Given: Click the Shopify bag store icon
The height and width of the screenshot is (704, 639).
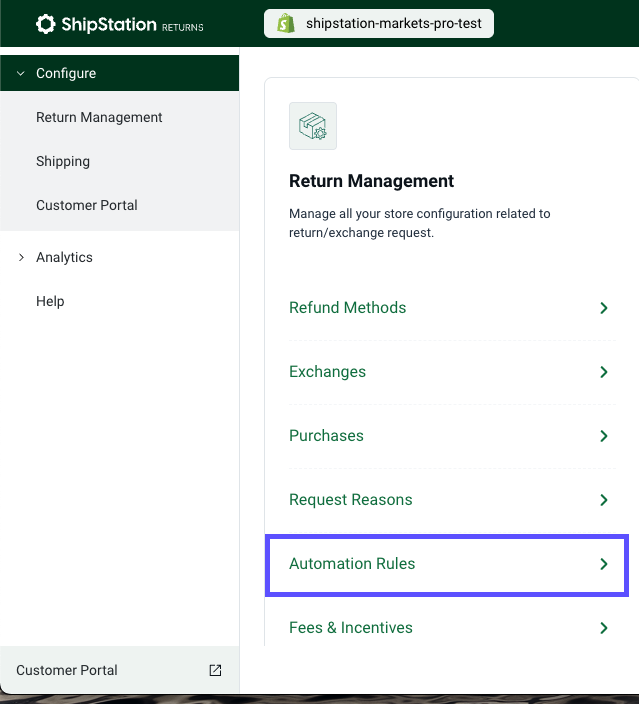Looking at the screenshot, I should (x=286, y=24).
